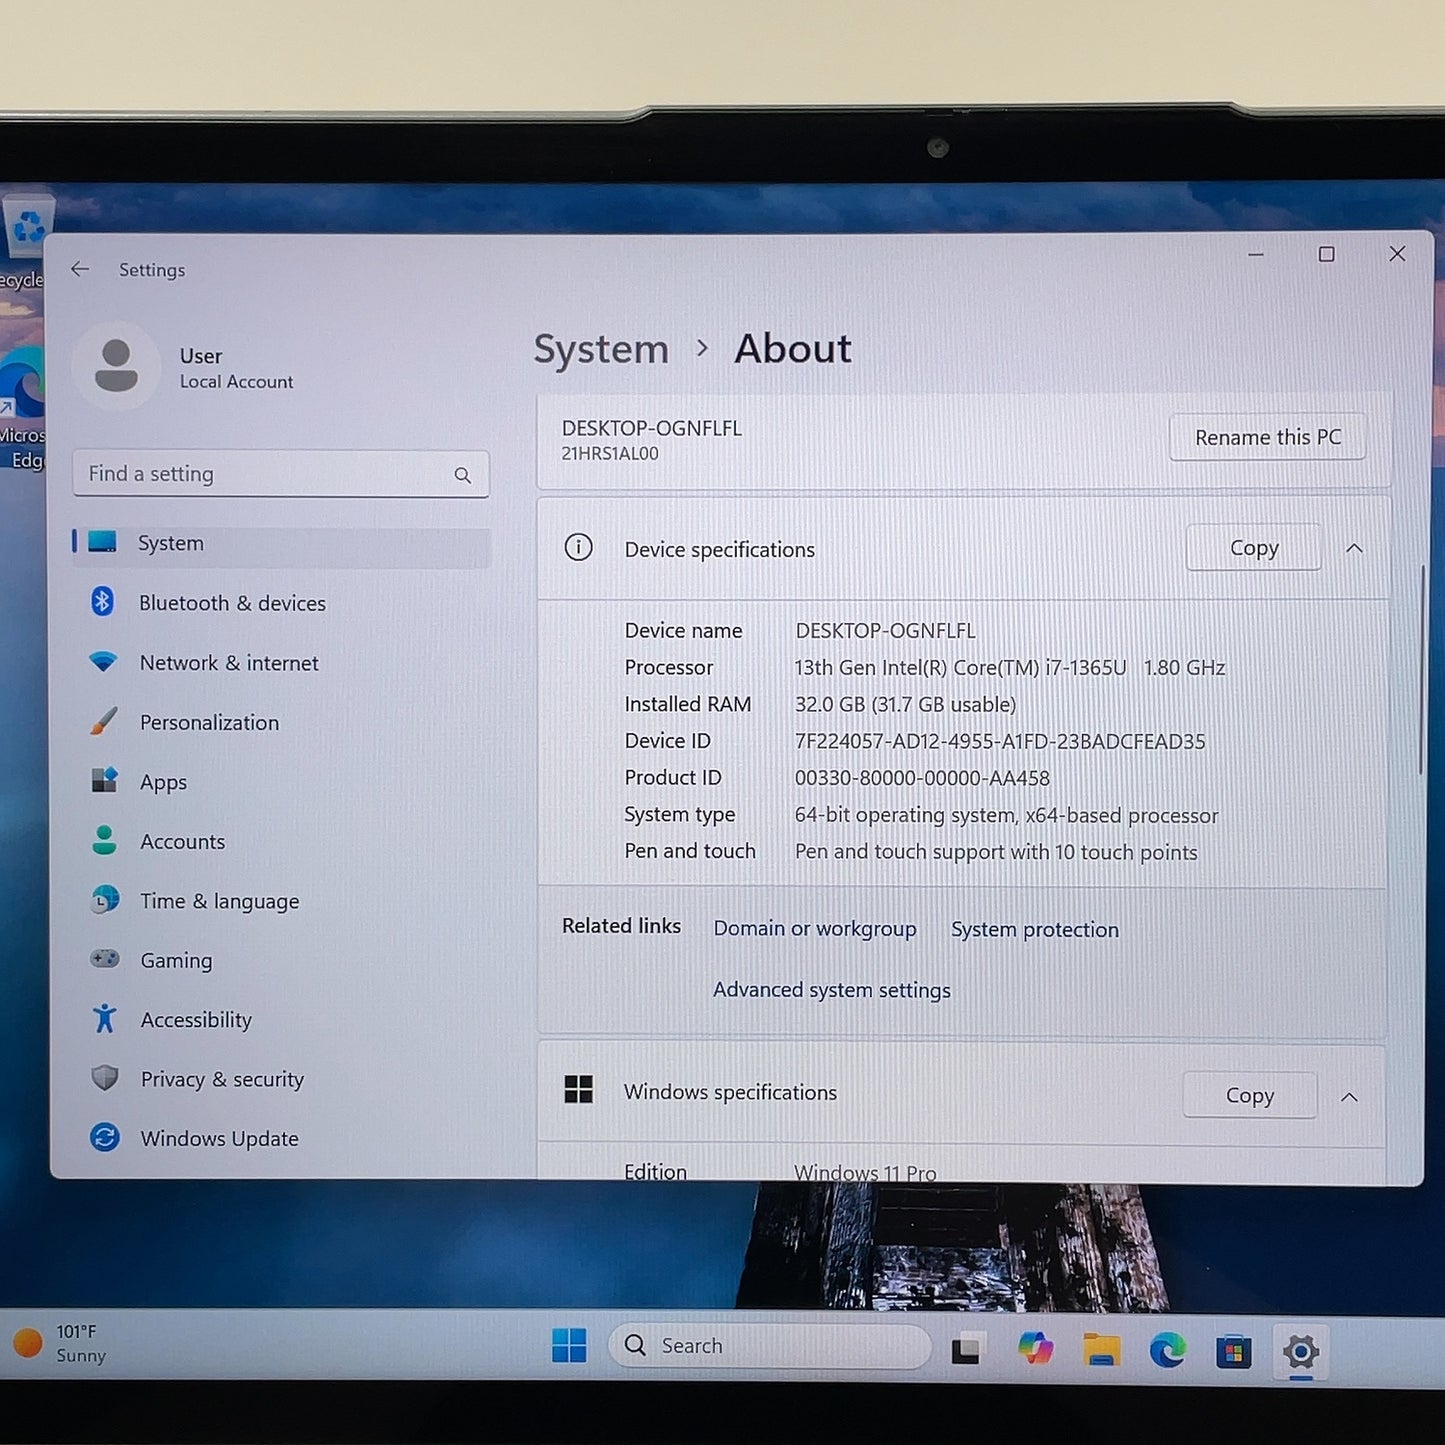Select the Microsoft Edge desktop shortcut
Screen dimensions: 1445x1445
[22, 408]
